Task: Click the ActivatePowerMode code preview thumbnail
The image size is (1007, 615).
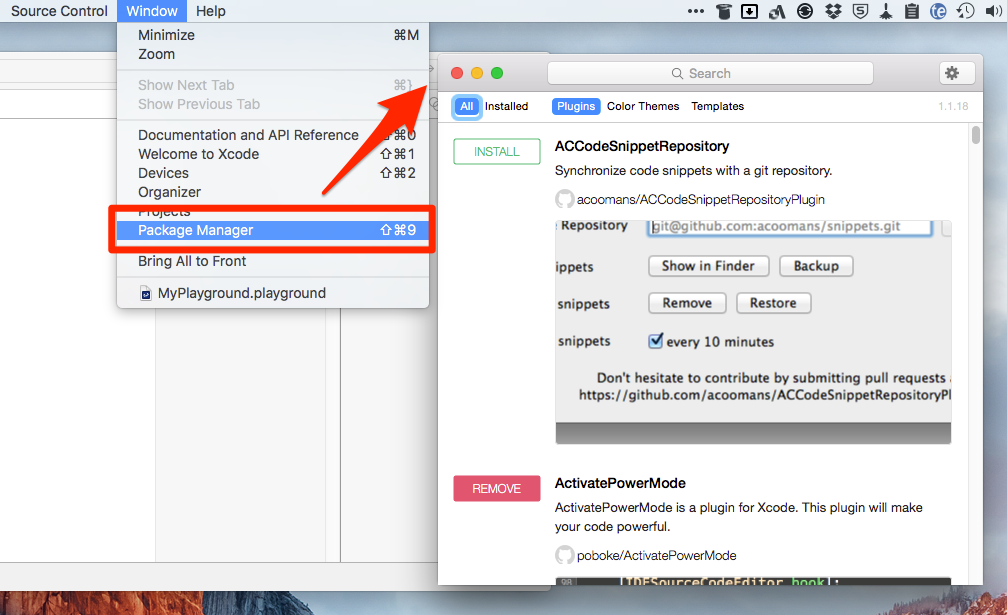Action: (x=753, y=581)
